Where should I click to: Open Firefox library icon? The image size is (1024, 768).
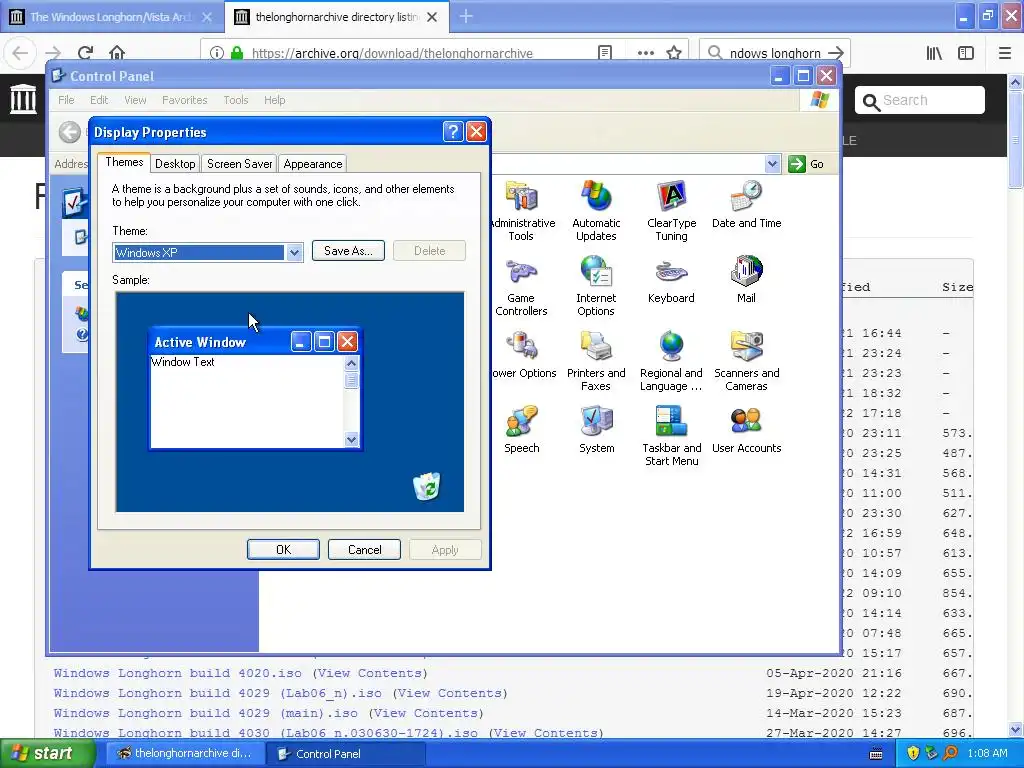pyautogui.click(x=934, y=53)
